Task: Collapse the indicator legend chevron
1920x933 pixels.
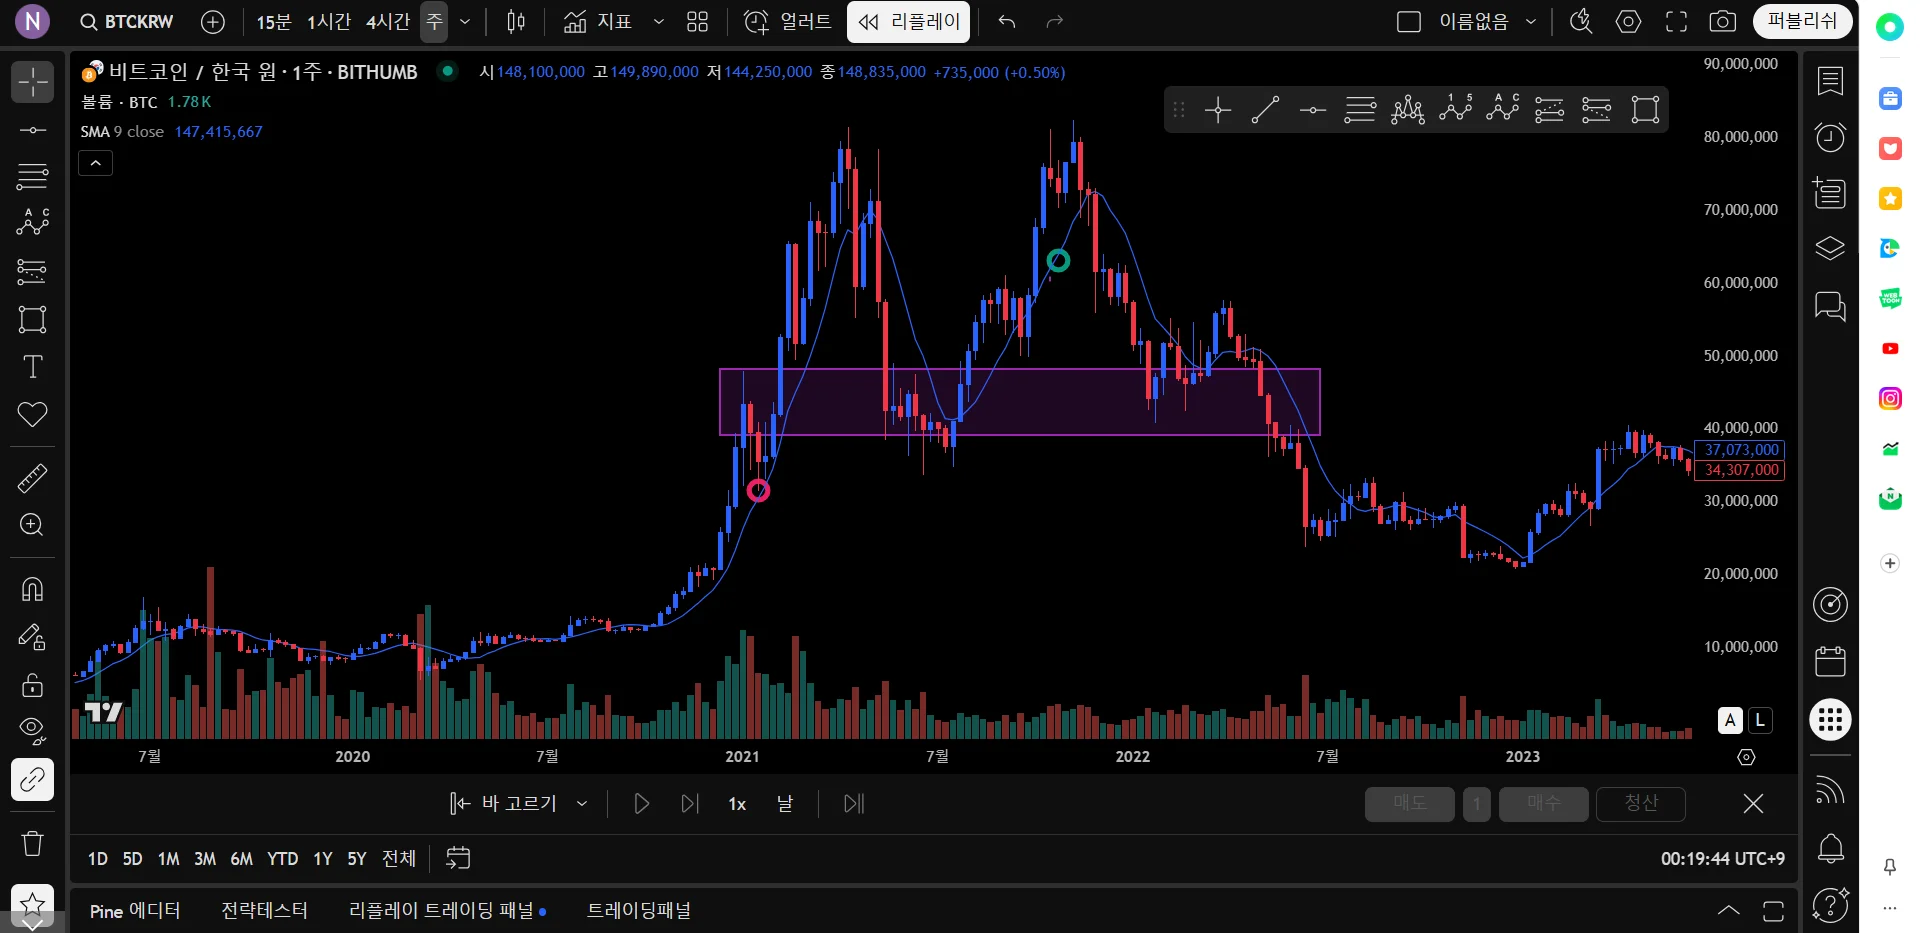Action: (96, 163)
